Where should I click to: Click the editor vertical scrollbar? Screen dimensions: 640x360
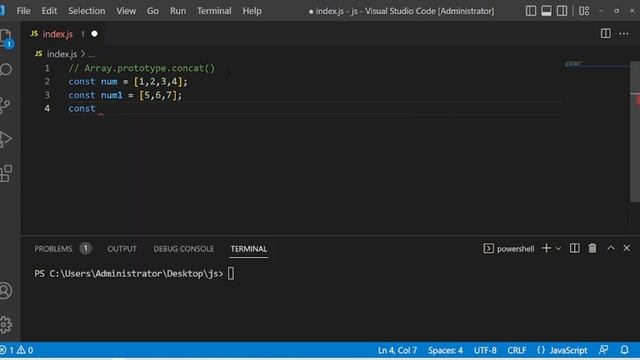(x=635, y=131)
